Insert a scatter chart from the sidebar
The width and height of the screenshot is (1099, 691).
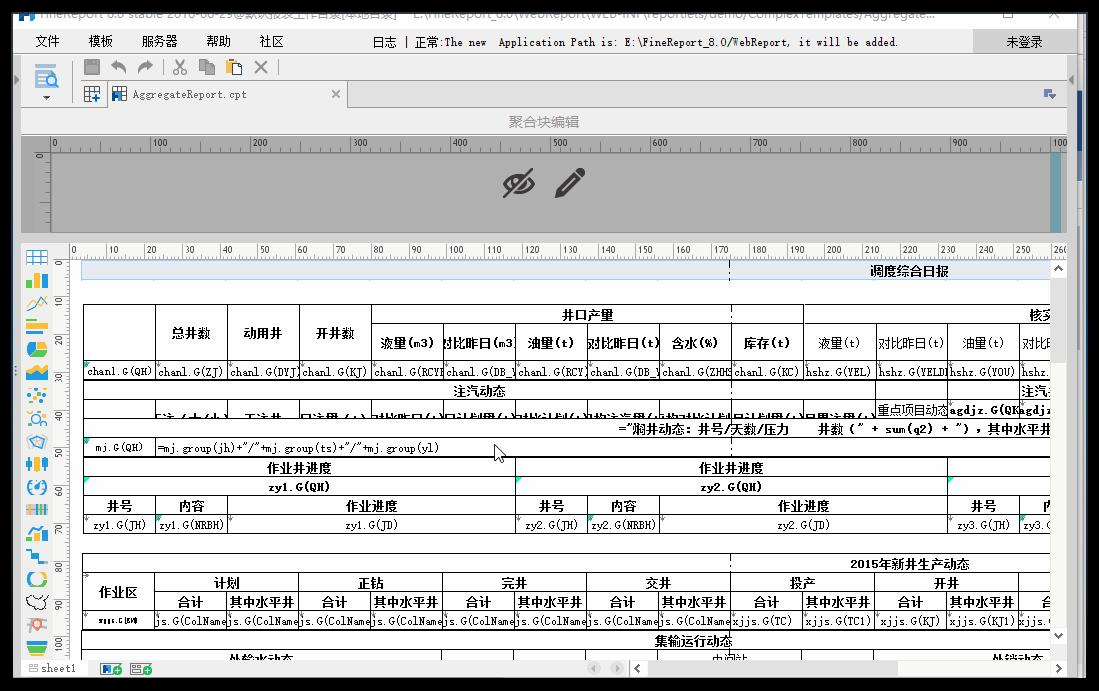click(x=36, y=395)
